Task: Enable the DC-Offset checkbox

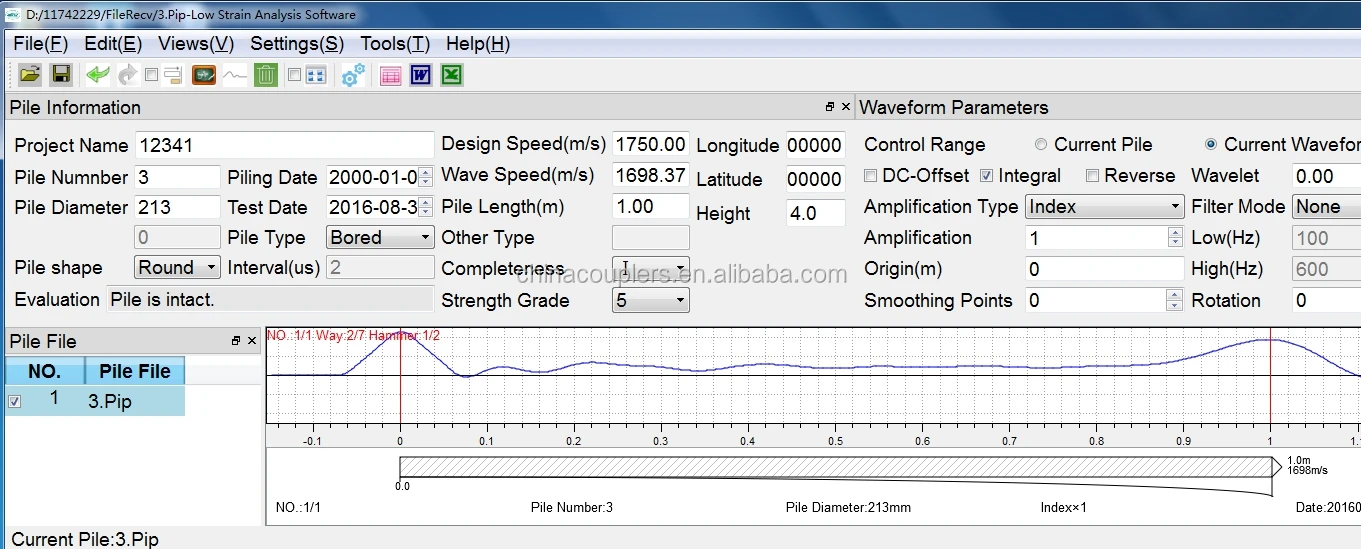Action: (x=871, y=175)
